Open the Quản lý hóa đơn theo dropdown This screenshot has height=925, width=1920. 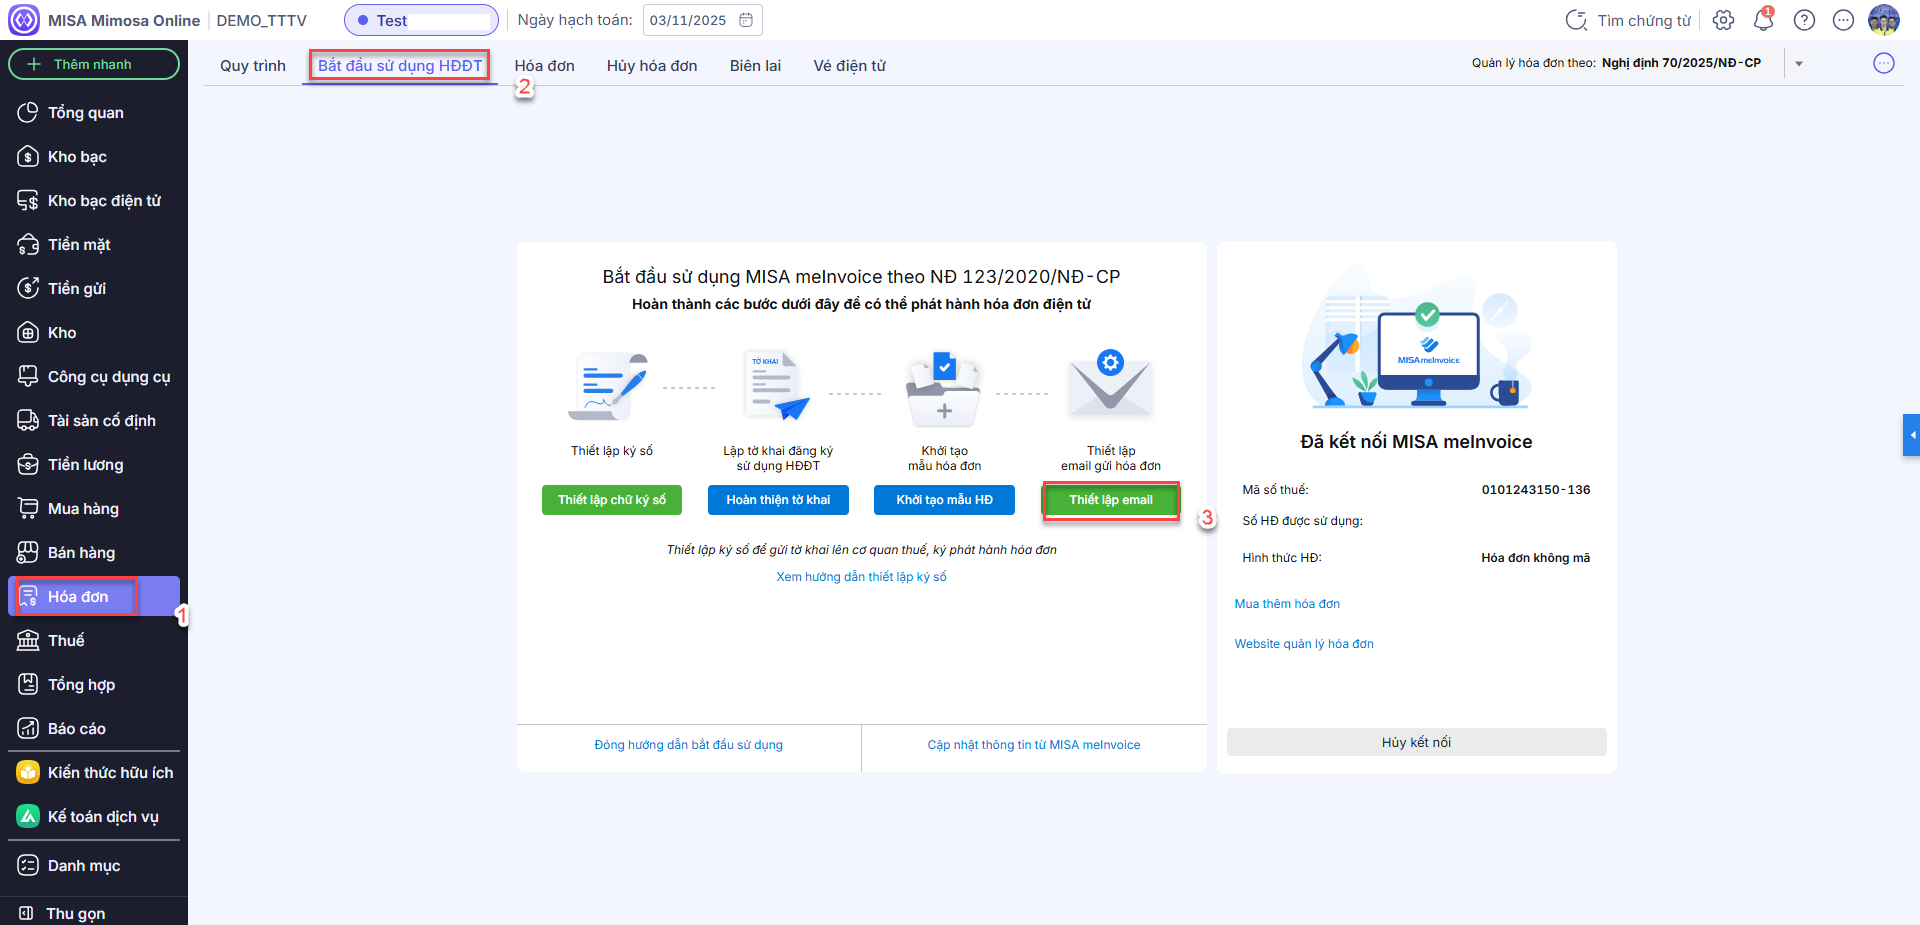point(1799,64)
